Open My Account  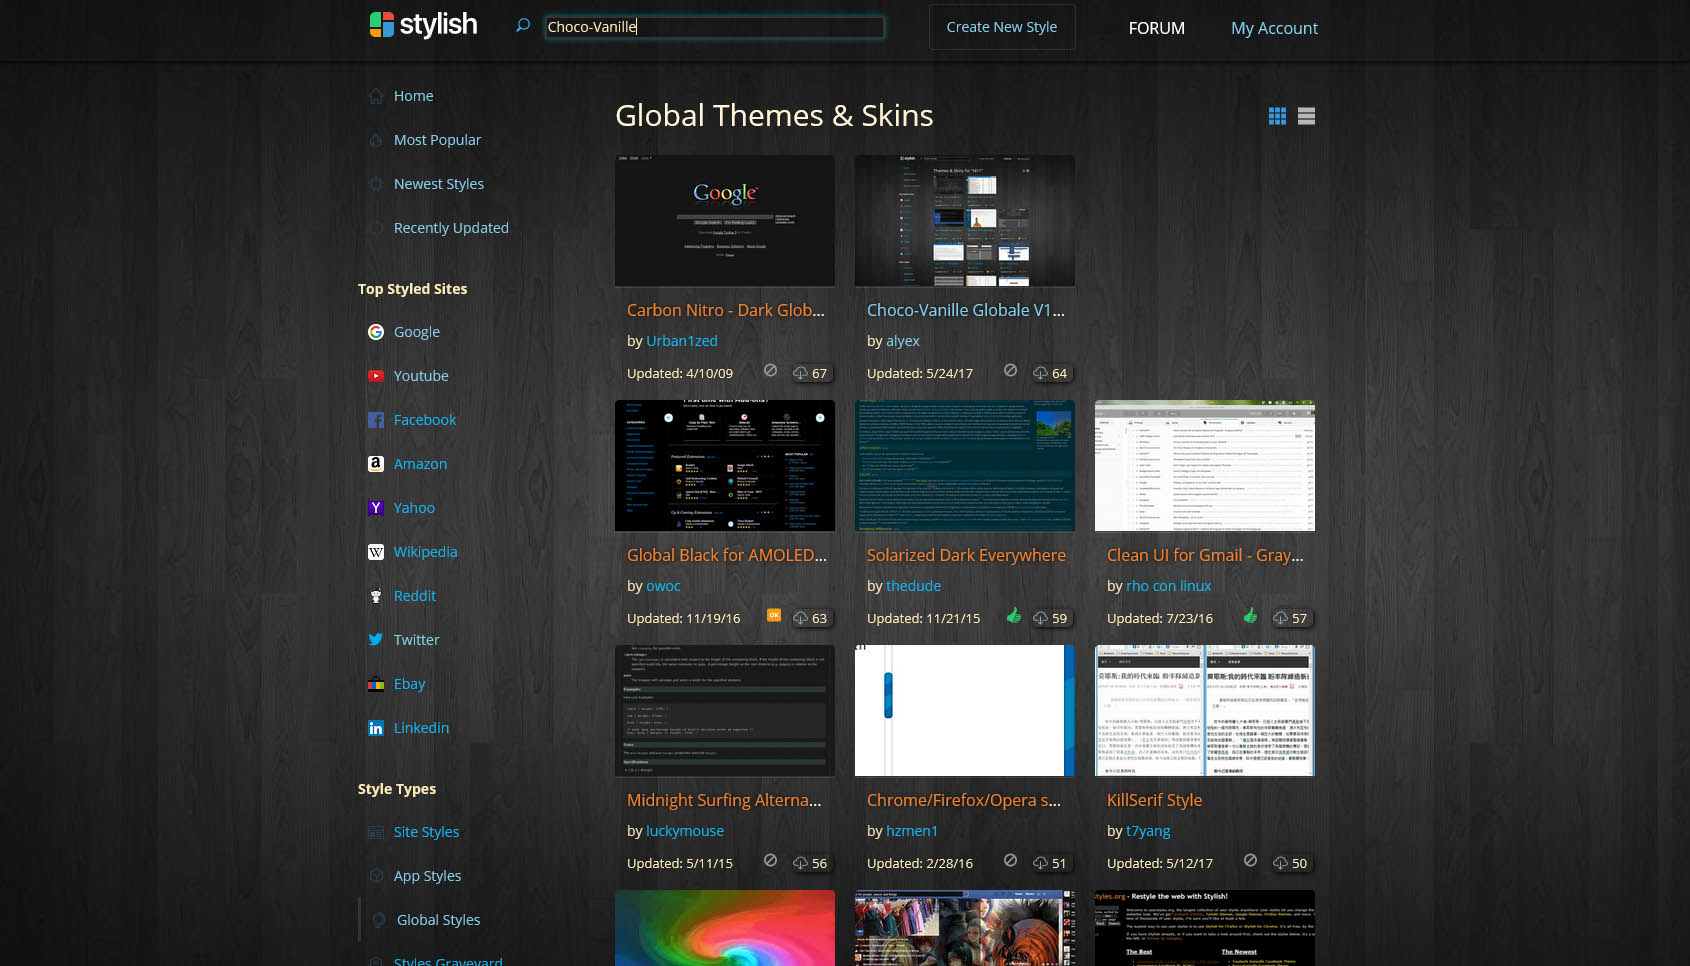(x=1274, y=28)
